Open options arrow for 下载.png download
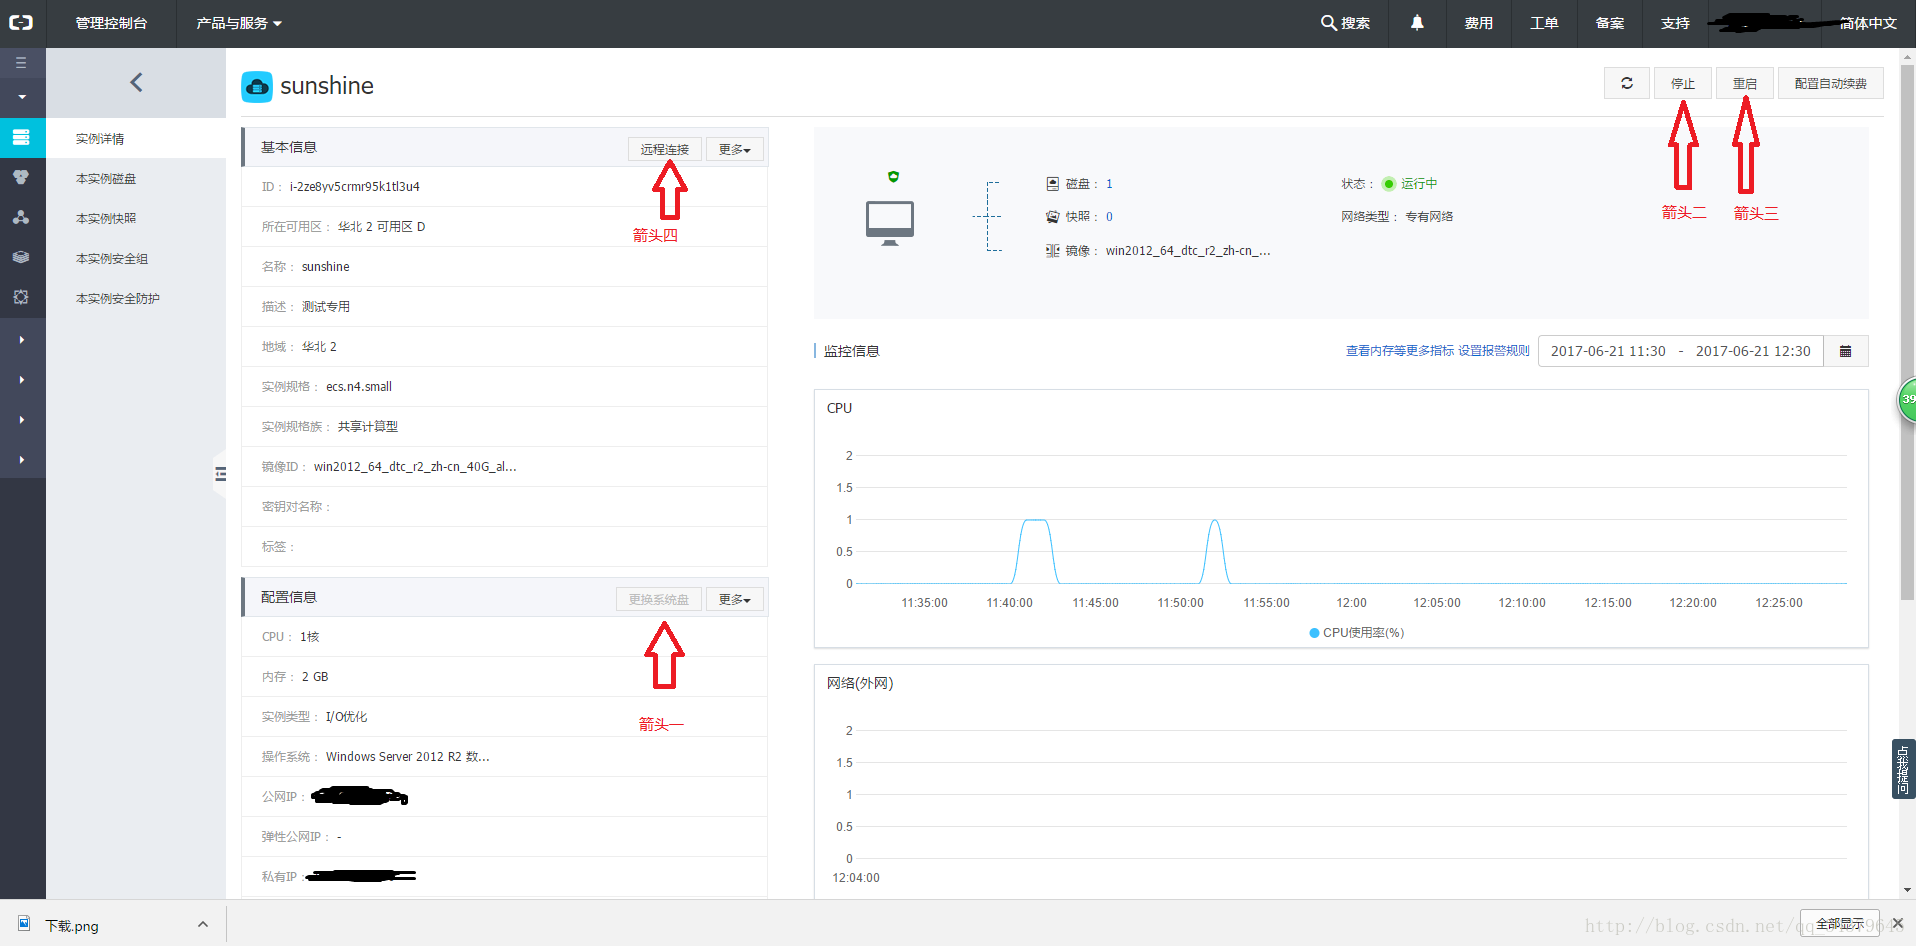The image size is (1916, 946). click(203, 924)
